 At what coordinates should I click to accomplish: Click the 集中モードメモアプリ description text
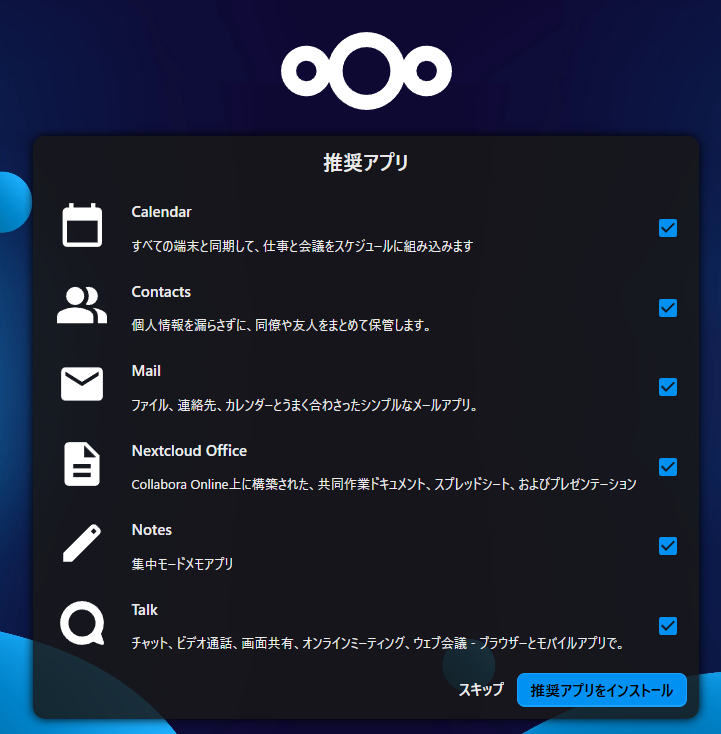[x=182, y=564]
